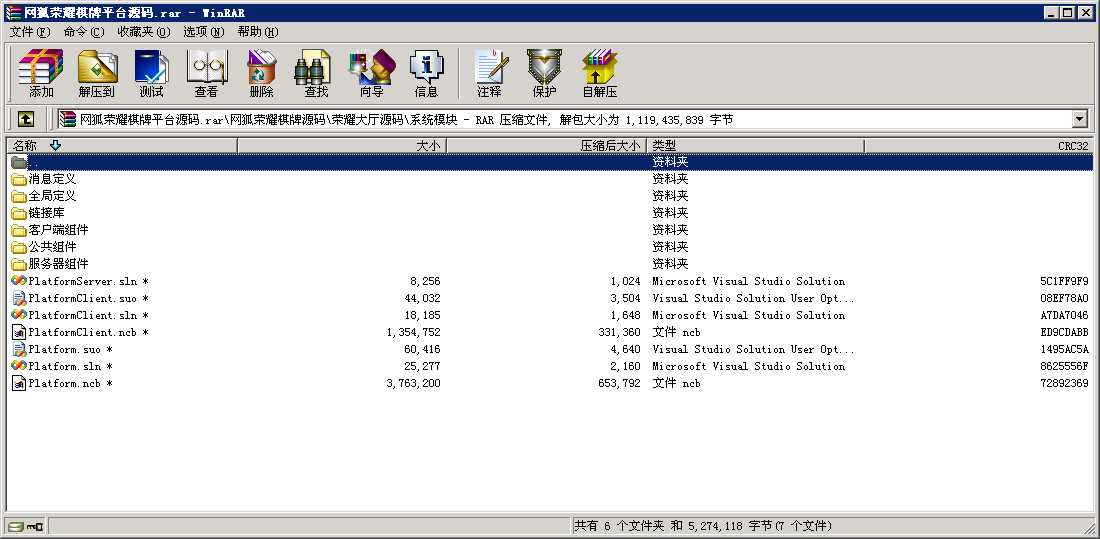Click size value 3,763,200
This screenshot has width=1100, height=539.
(x=413, y=383)
